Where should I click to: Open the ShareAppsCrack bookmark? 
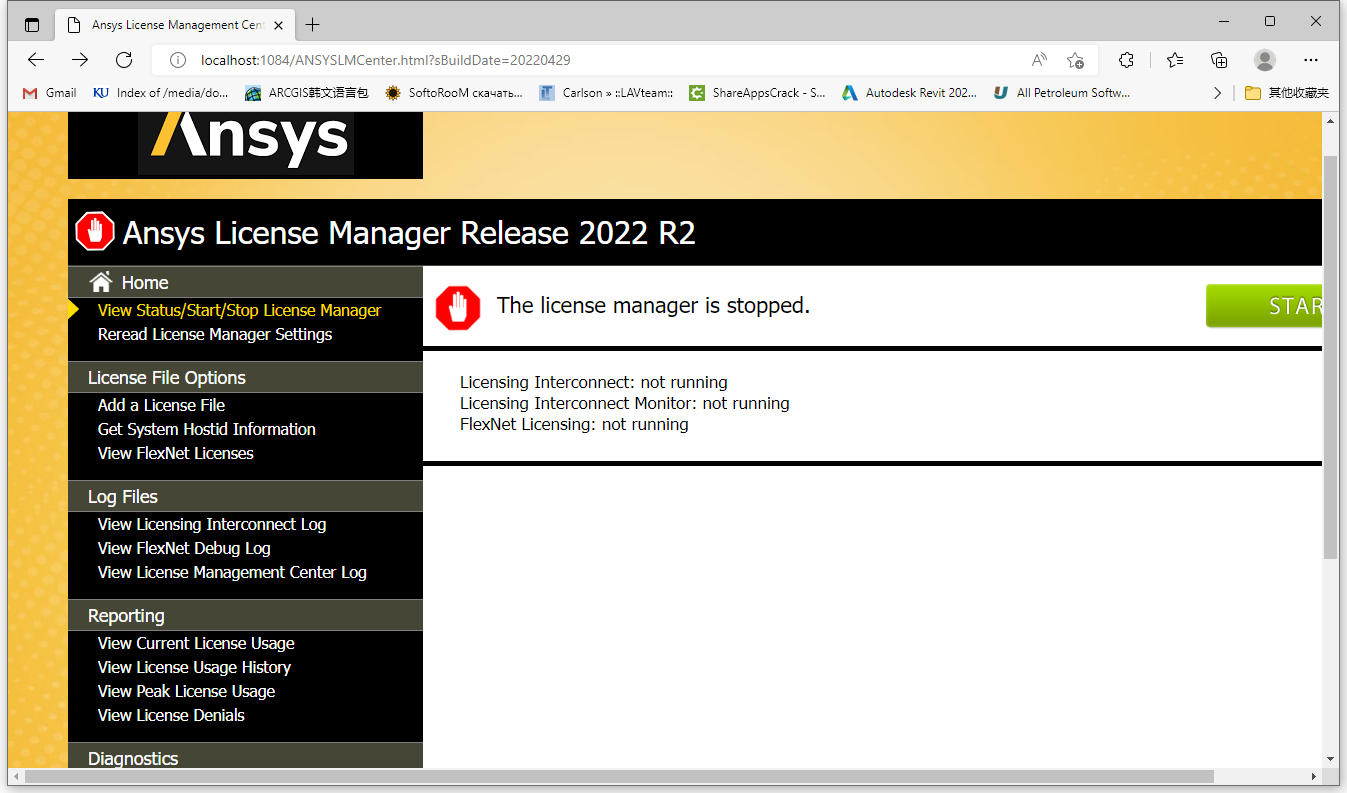[758, 93]
